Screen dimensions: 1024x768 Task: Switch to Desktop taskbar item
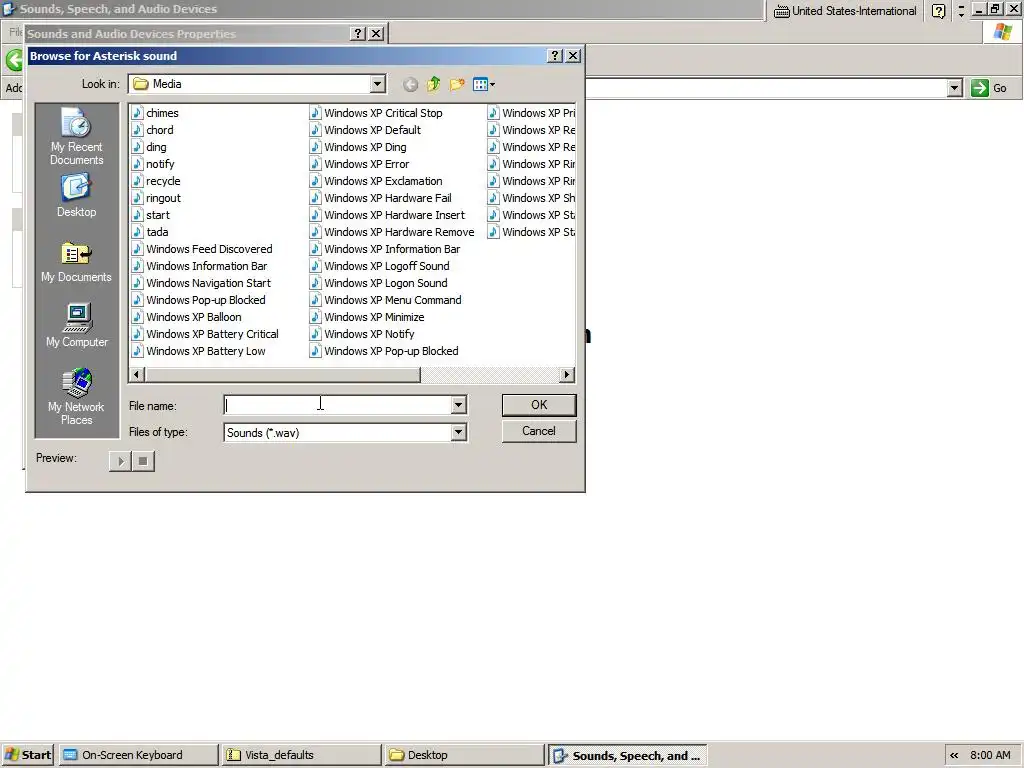[464, 755]
